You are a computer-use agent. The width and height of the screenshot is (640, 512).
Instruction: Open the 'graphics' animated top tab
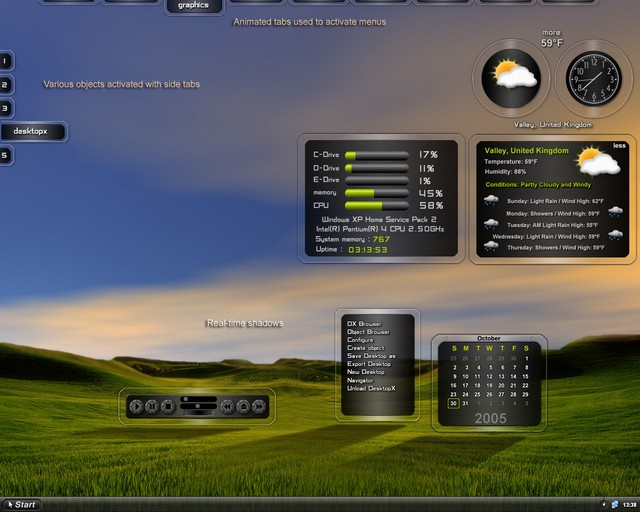coord(193,6)
